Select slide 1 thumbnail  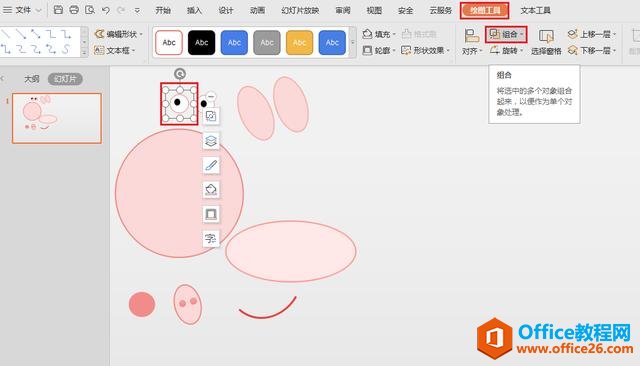pyautogui.click(x=57, y=118)
